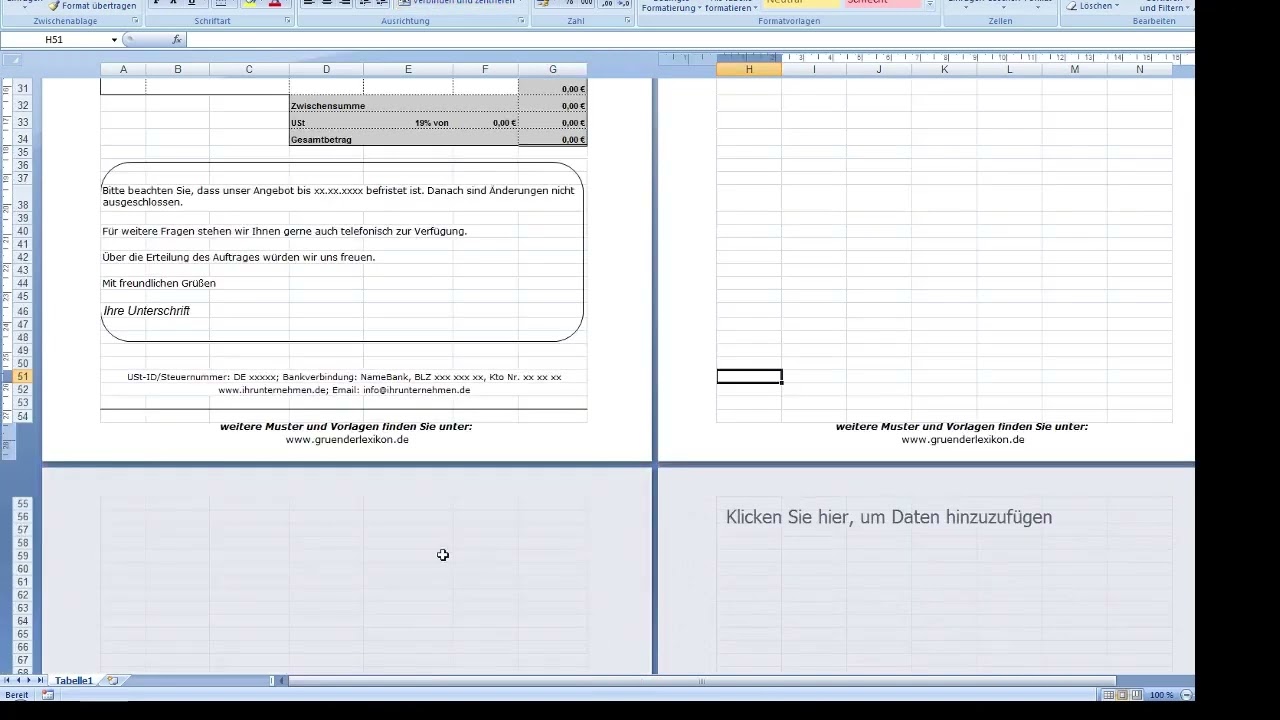This screenshot has width=1280, height=720.
Task: Select row header 33
Action: pyautogui.click(x=22, y=122)
